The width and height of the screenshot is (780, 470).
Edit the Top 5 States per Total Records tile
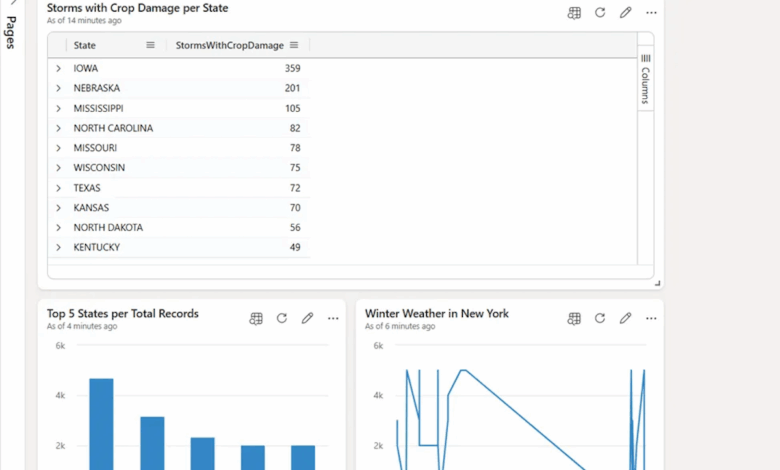coord(308,319)
